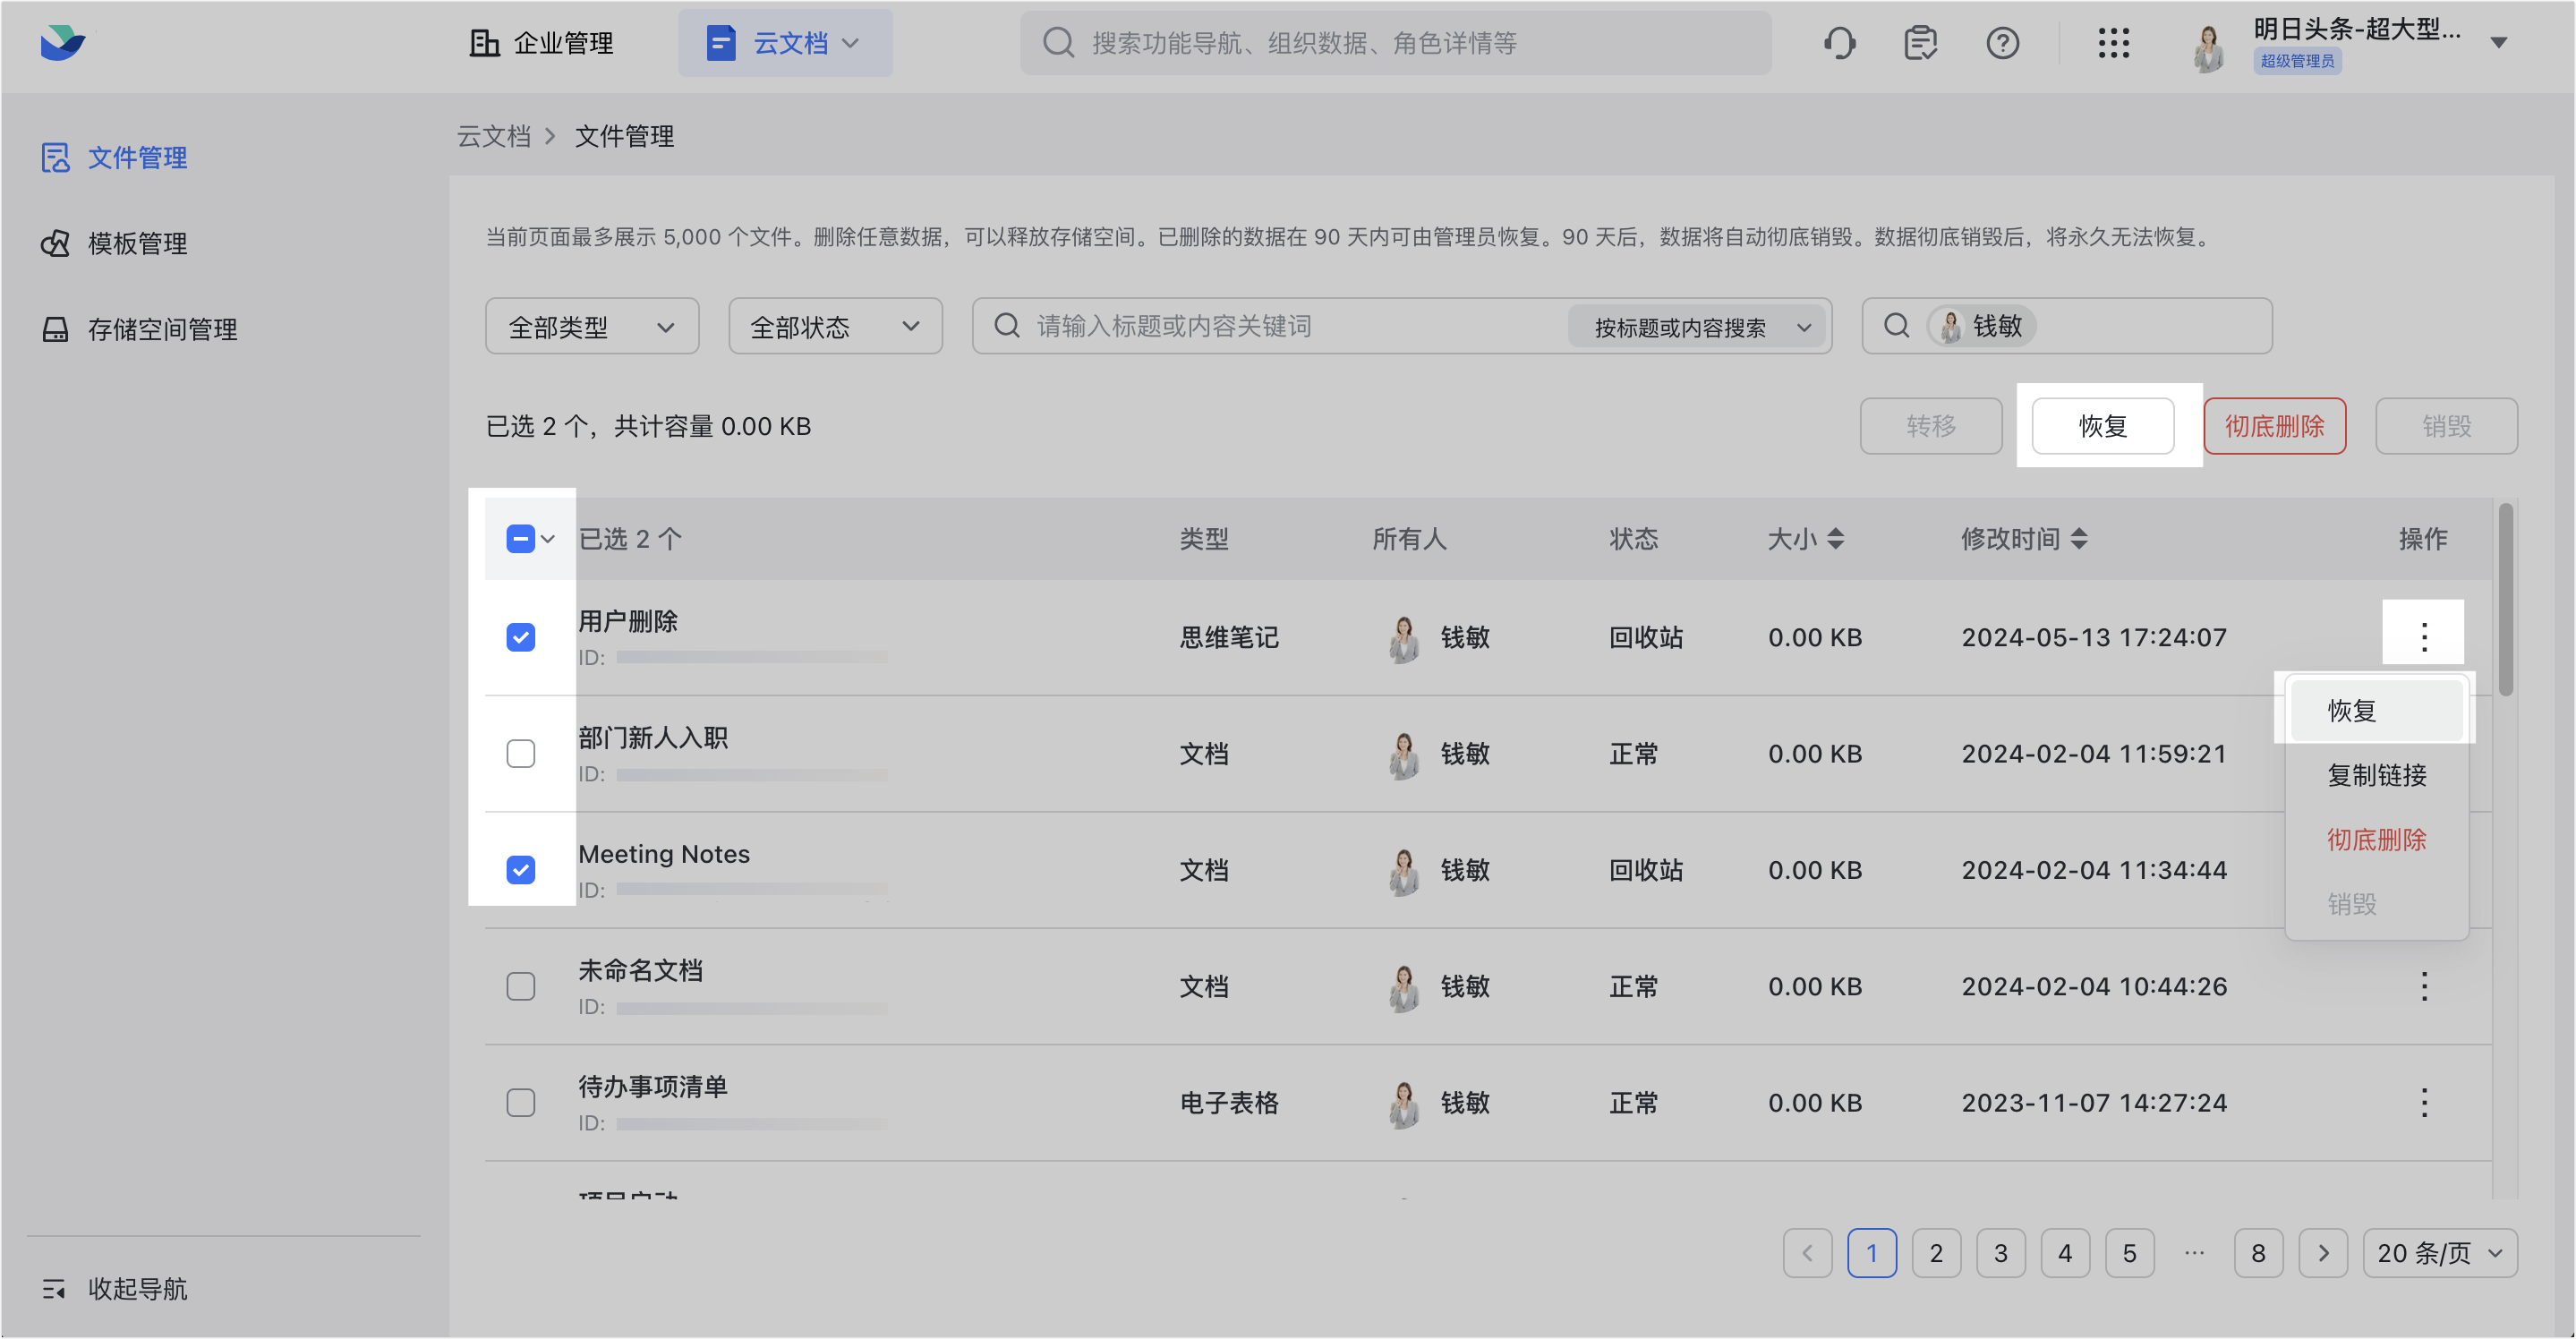Select 文件管理 in the sidebar
The image size is (2576, 1339).
pyautogui.click(x=114, y=158)
